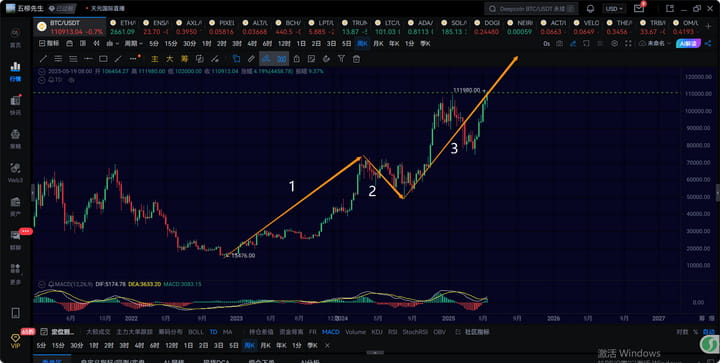
Task: Expand the 周期 period dropdown
Action: (x=134, y=44)
